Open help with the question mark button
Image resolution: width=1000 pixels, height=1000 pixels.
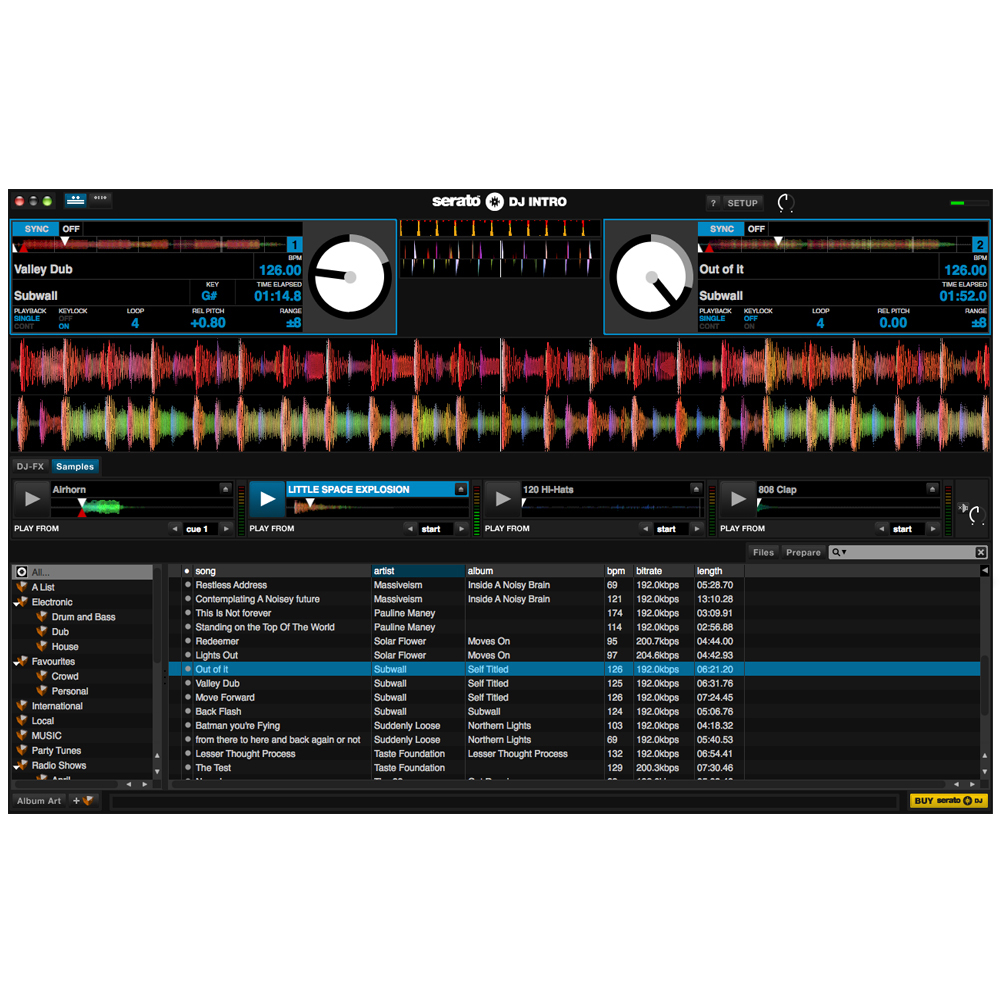point(713,203)
